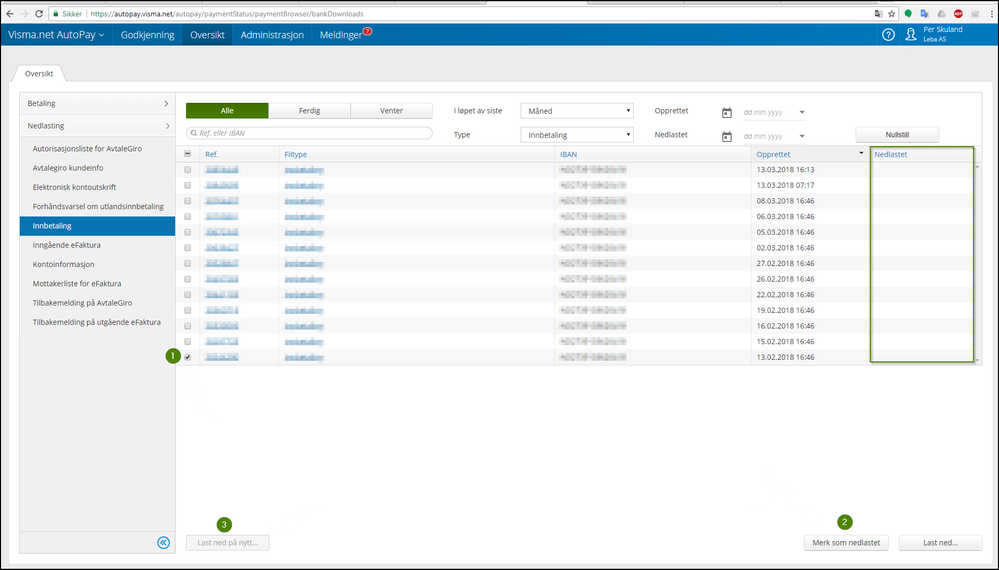Expand the Betaling section in the sidebar
The height and width of the screenshot is (570, 999).
click(97, 103)
